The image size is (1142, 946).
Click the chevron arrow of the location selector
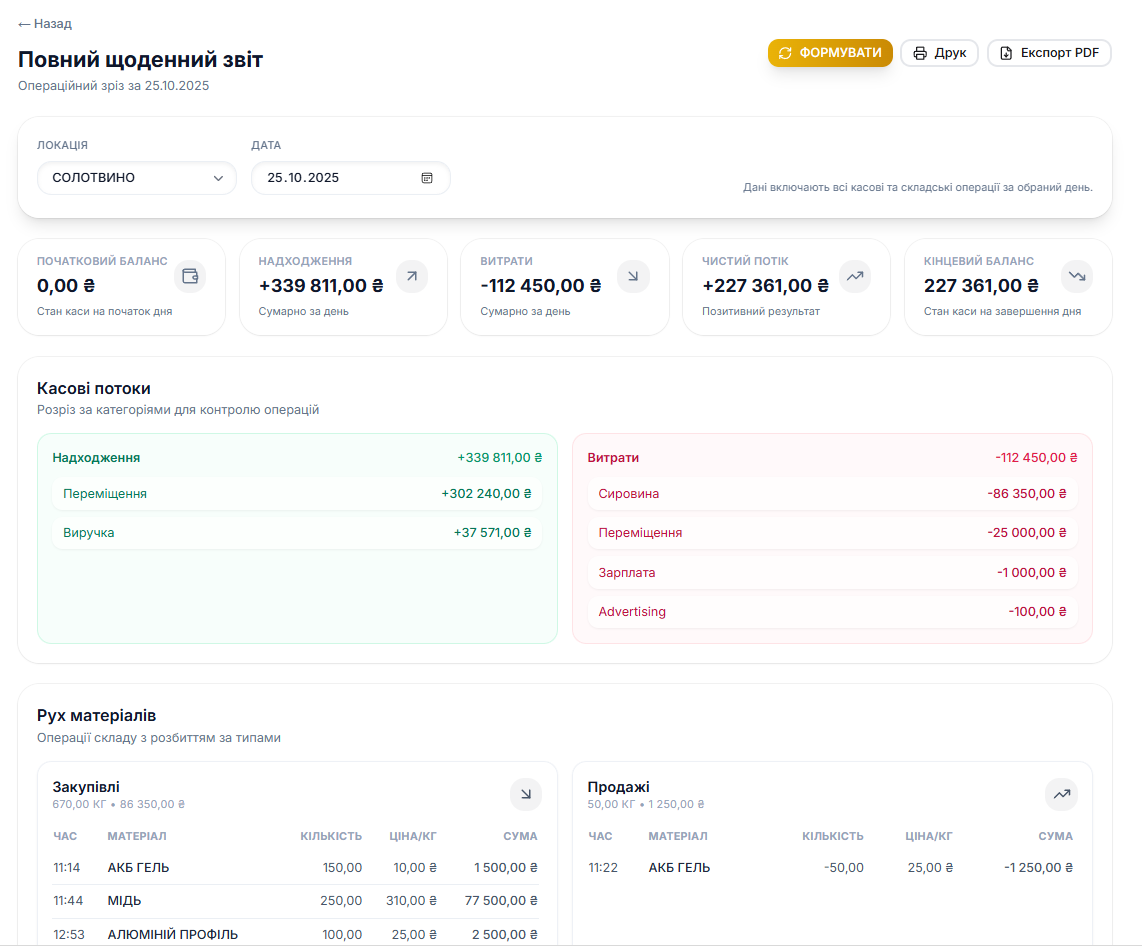coord(218,178)
